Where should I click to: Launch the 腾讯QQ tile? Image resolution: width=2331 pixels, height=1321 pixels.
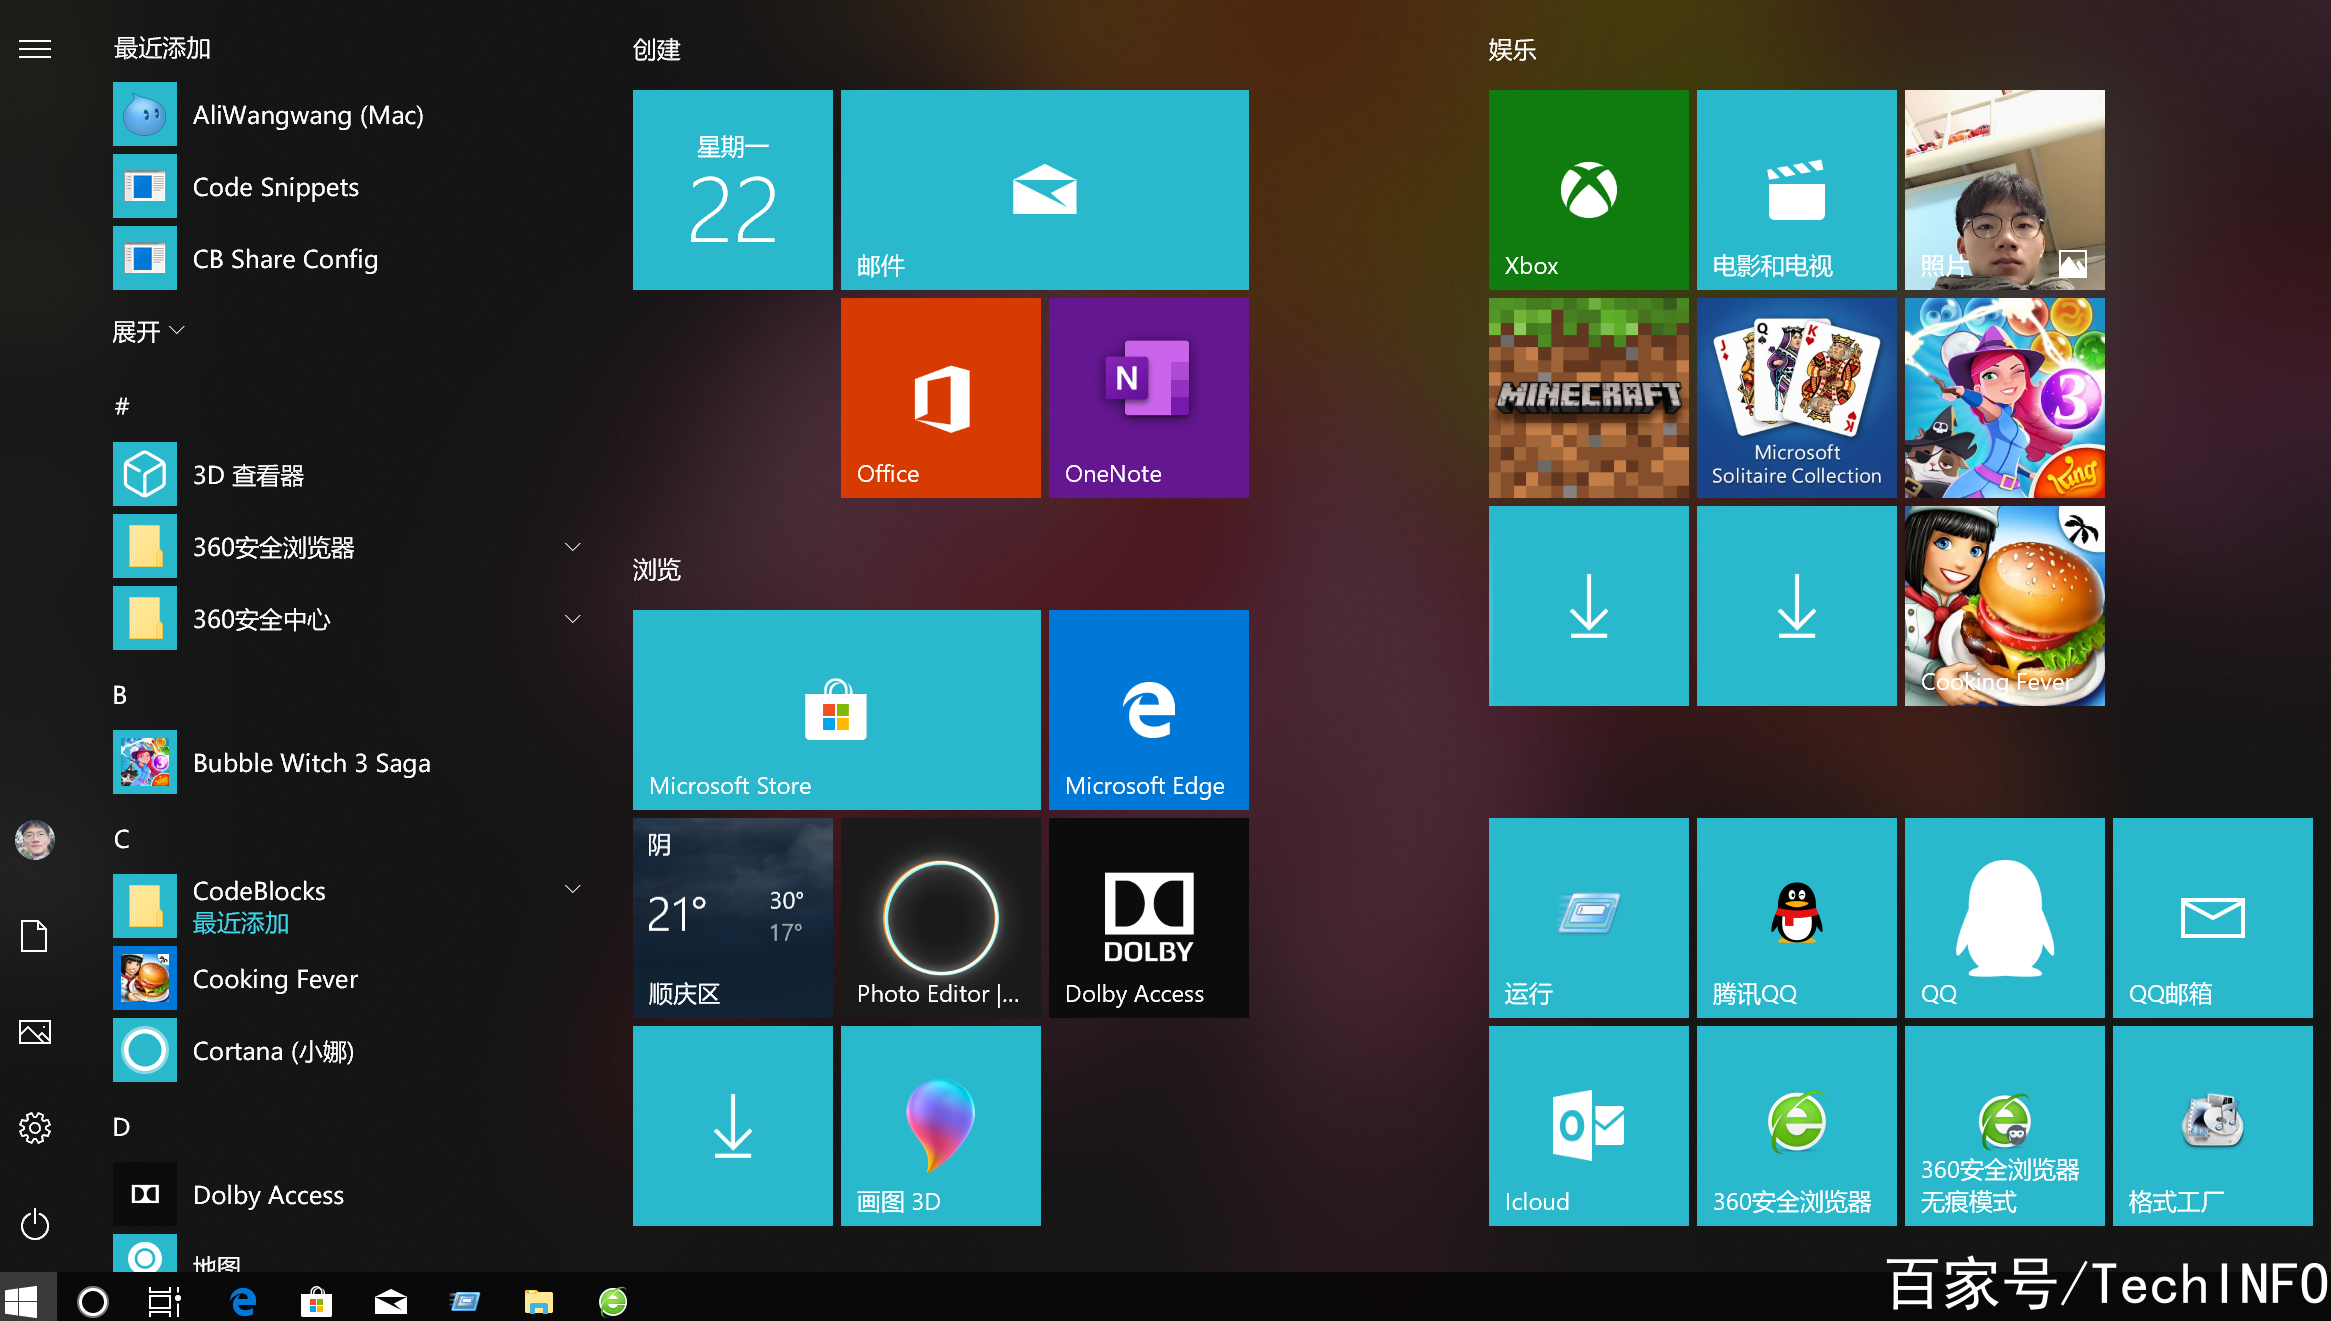click(x=1796, y=918)
